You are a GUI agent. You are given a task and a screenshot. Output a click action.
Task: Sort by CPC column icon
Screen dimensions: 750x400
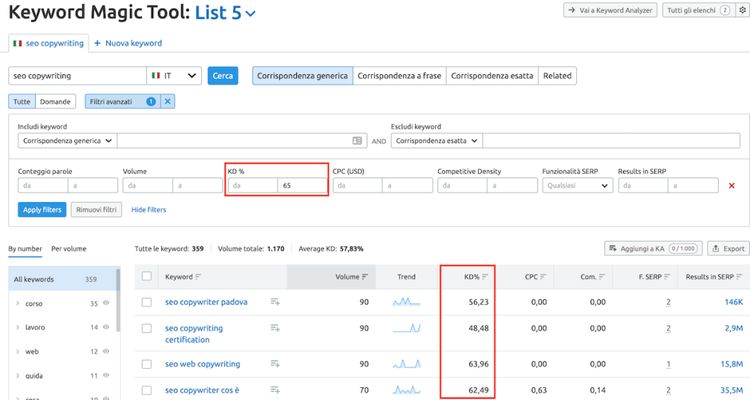(x=543, y=277)
